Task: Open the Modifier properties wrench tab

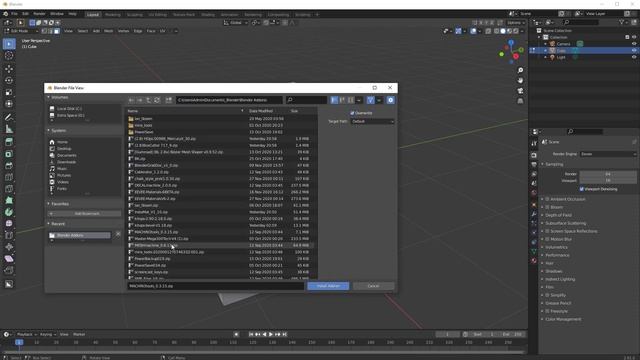Action: point(534,214)
